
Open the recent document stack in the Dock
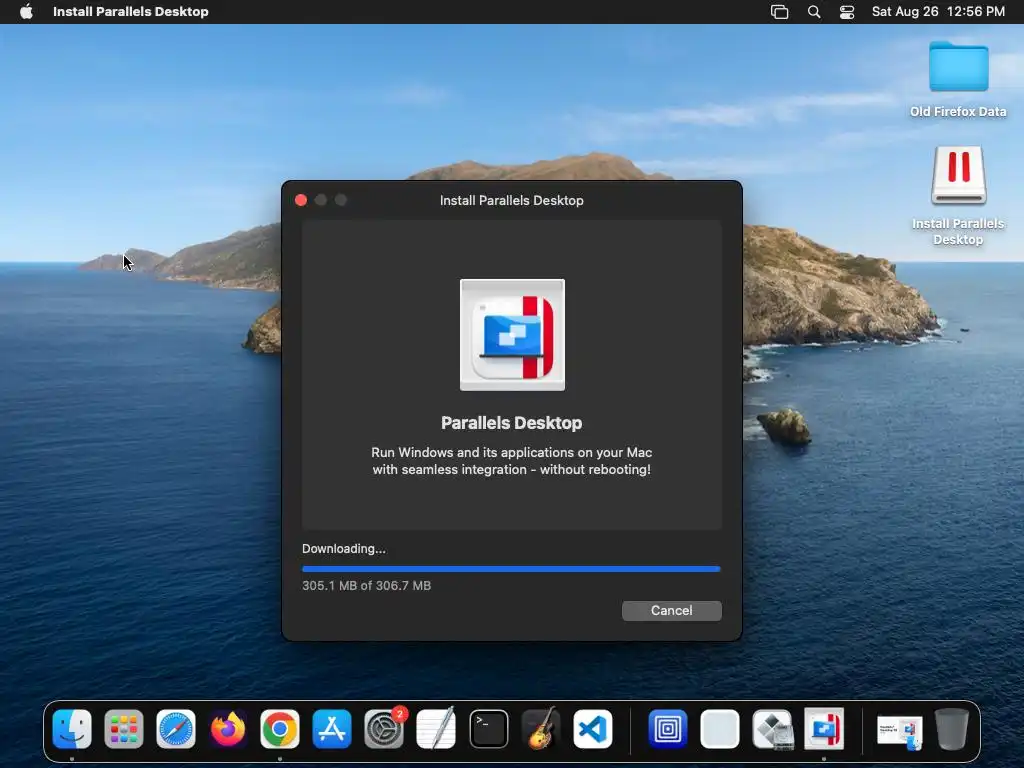[x=899, y=731]
